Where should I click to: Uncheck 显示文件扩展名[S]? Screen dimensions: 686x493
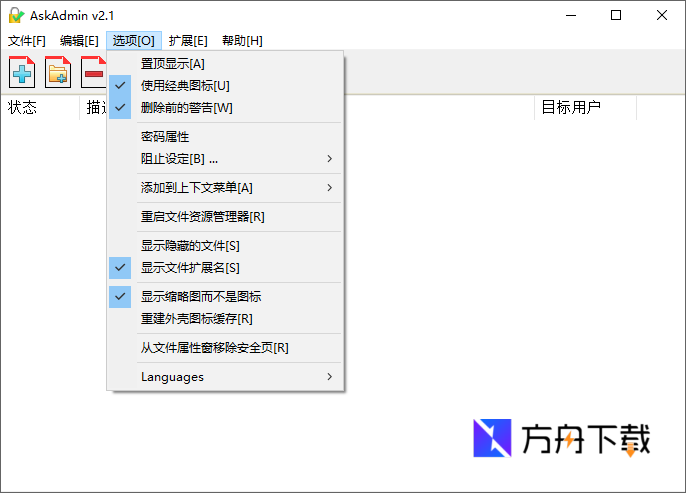[225, 268]
